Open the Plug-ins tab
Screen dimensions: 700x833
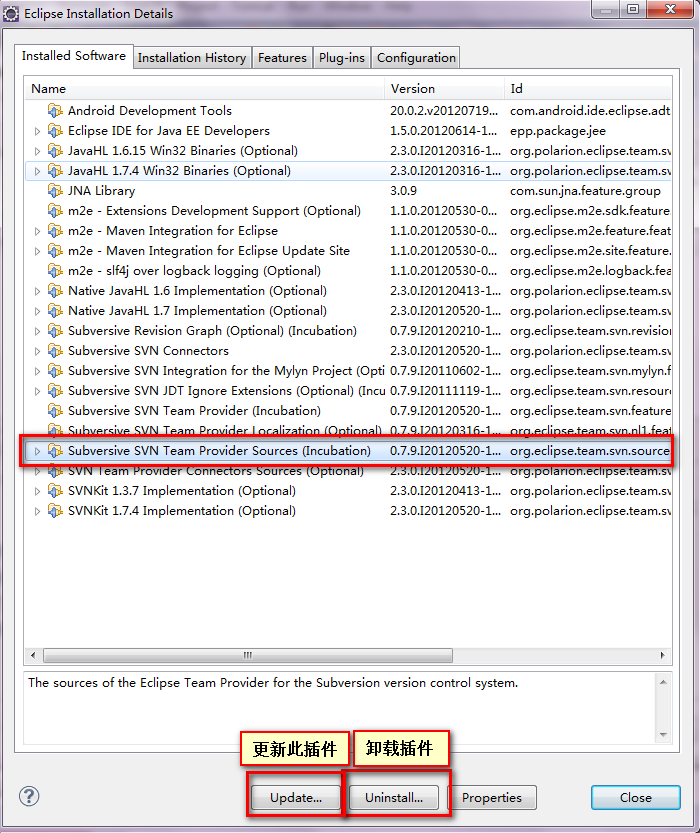tap(342, 57)
